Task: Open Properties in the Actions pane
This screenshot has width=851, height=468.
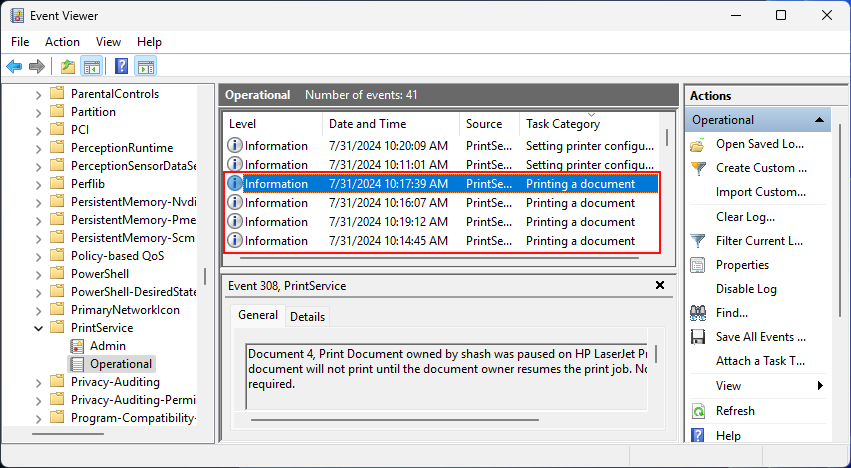Action: (x=742, y=265)
